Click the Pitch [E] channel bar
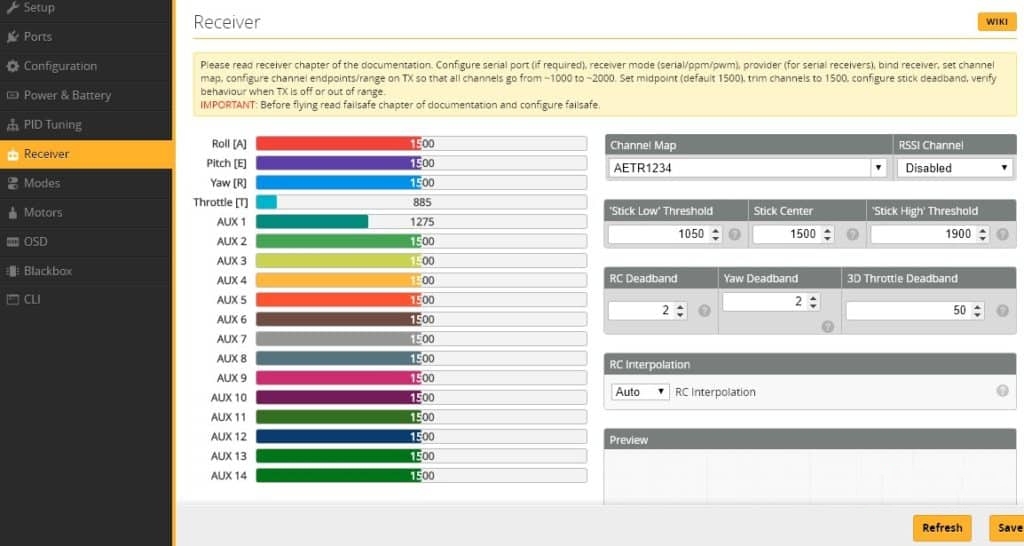Image resolution: width=1024 pixels, height=546 pixels. 421,163
